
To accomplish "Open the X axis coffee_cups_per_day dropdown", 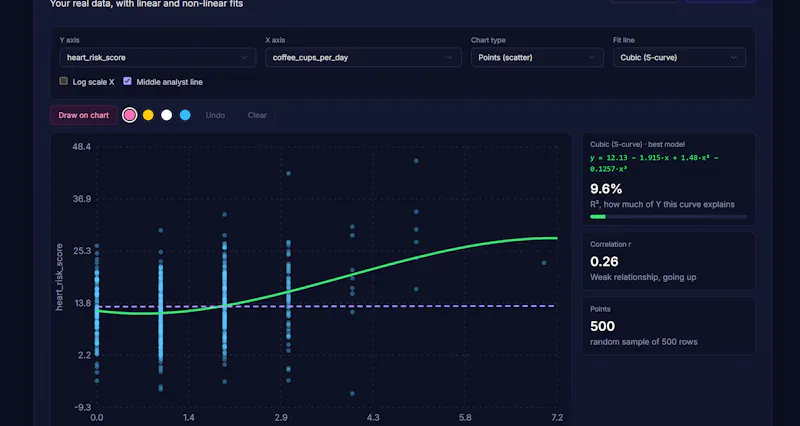I will [363, 58].
